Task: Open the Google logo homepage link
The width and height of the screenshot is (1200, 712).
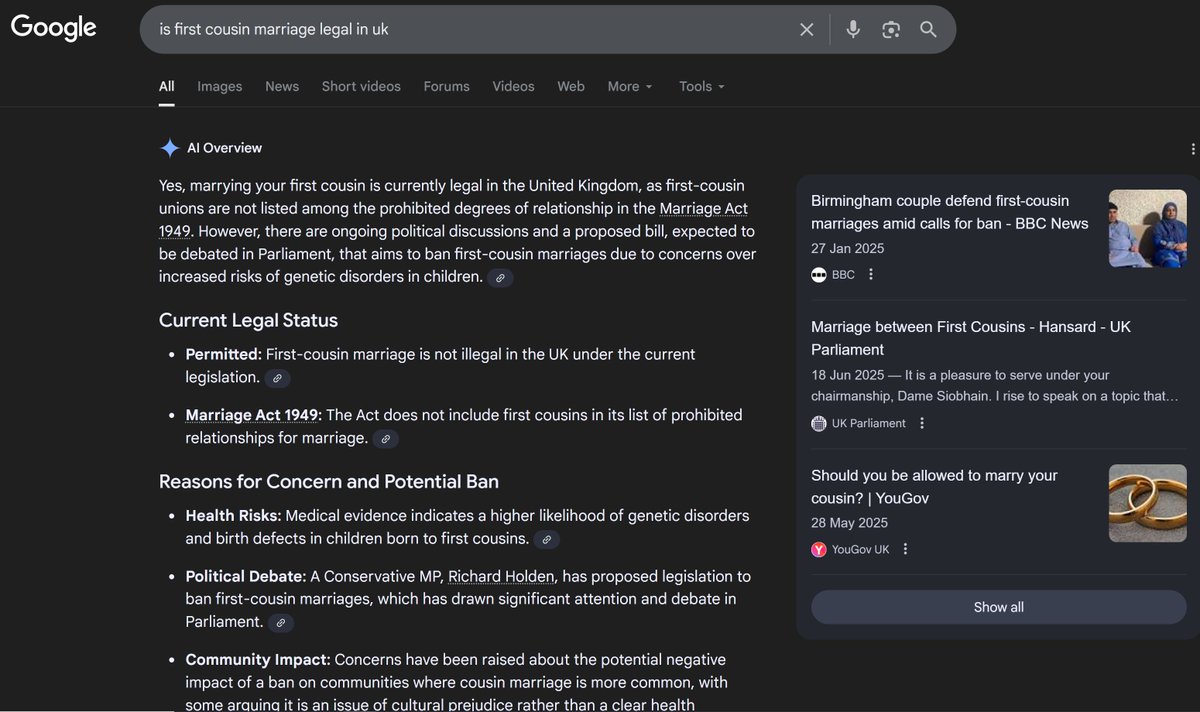Action: click(54, 27)
